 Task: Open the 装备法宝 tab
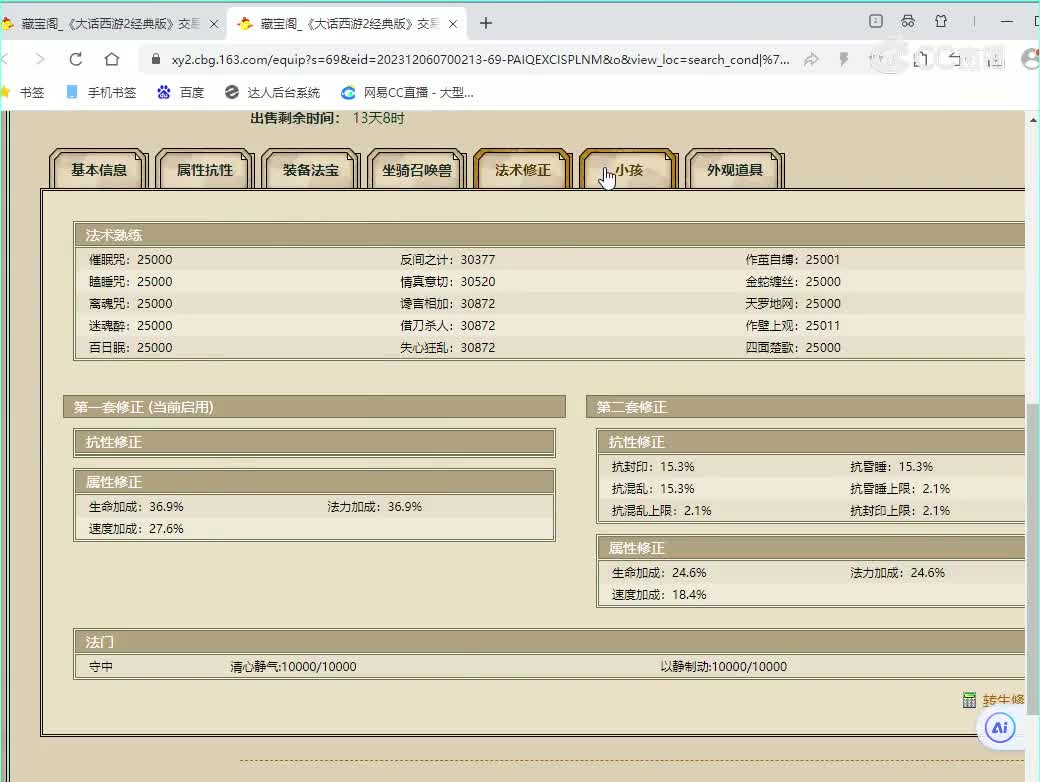coord(310,170)
